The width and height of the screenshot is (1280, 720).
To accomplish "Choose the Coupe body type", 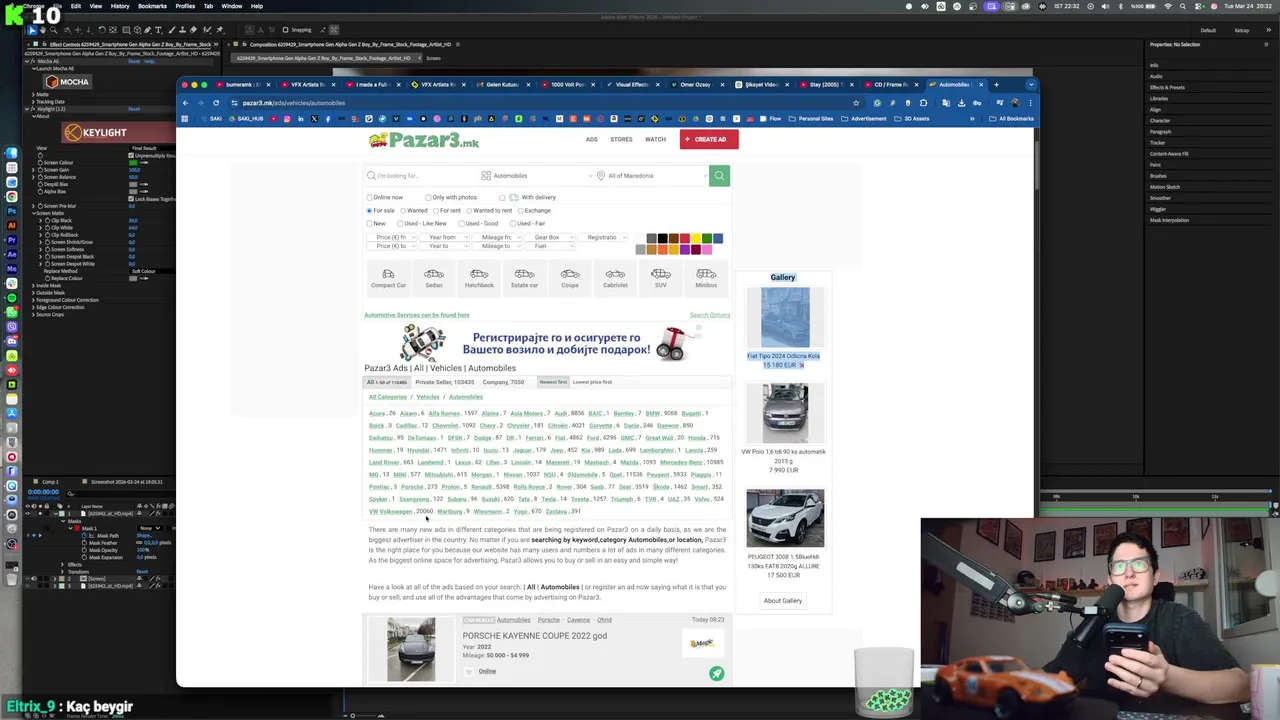I will pyautogui.click(x=570, y=278).
